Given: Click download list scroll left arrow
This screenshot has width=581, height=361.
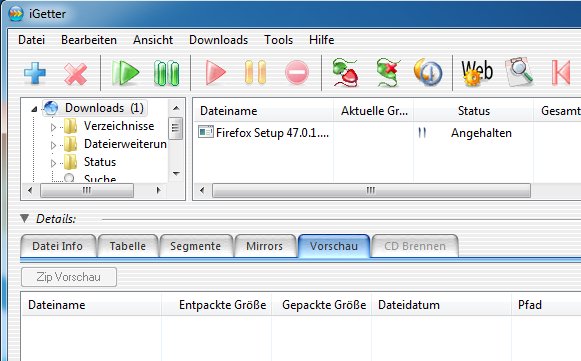Looking at the screenshot, I should click(x=202, y=191).
